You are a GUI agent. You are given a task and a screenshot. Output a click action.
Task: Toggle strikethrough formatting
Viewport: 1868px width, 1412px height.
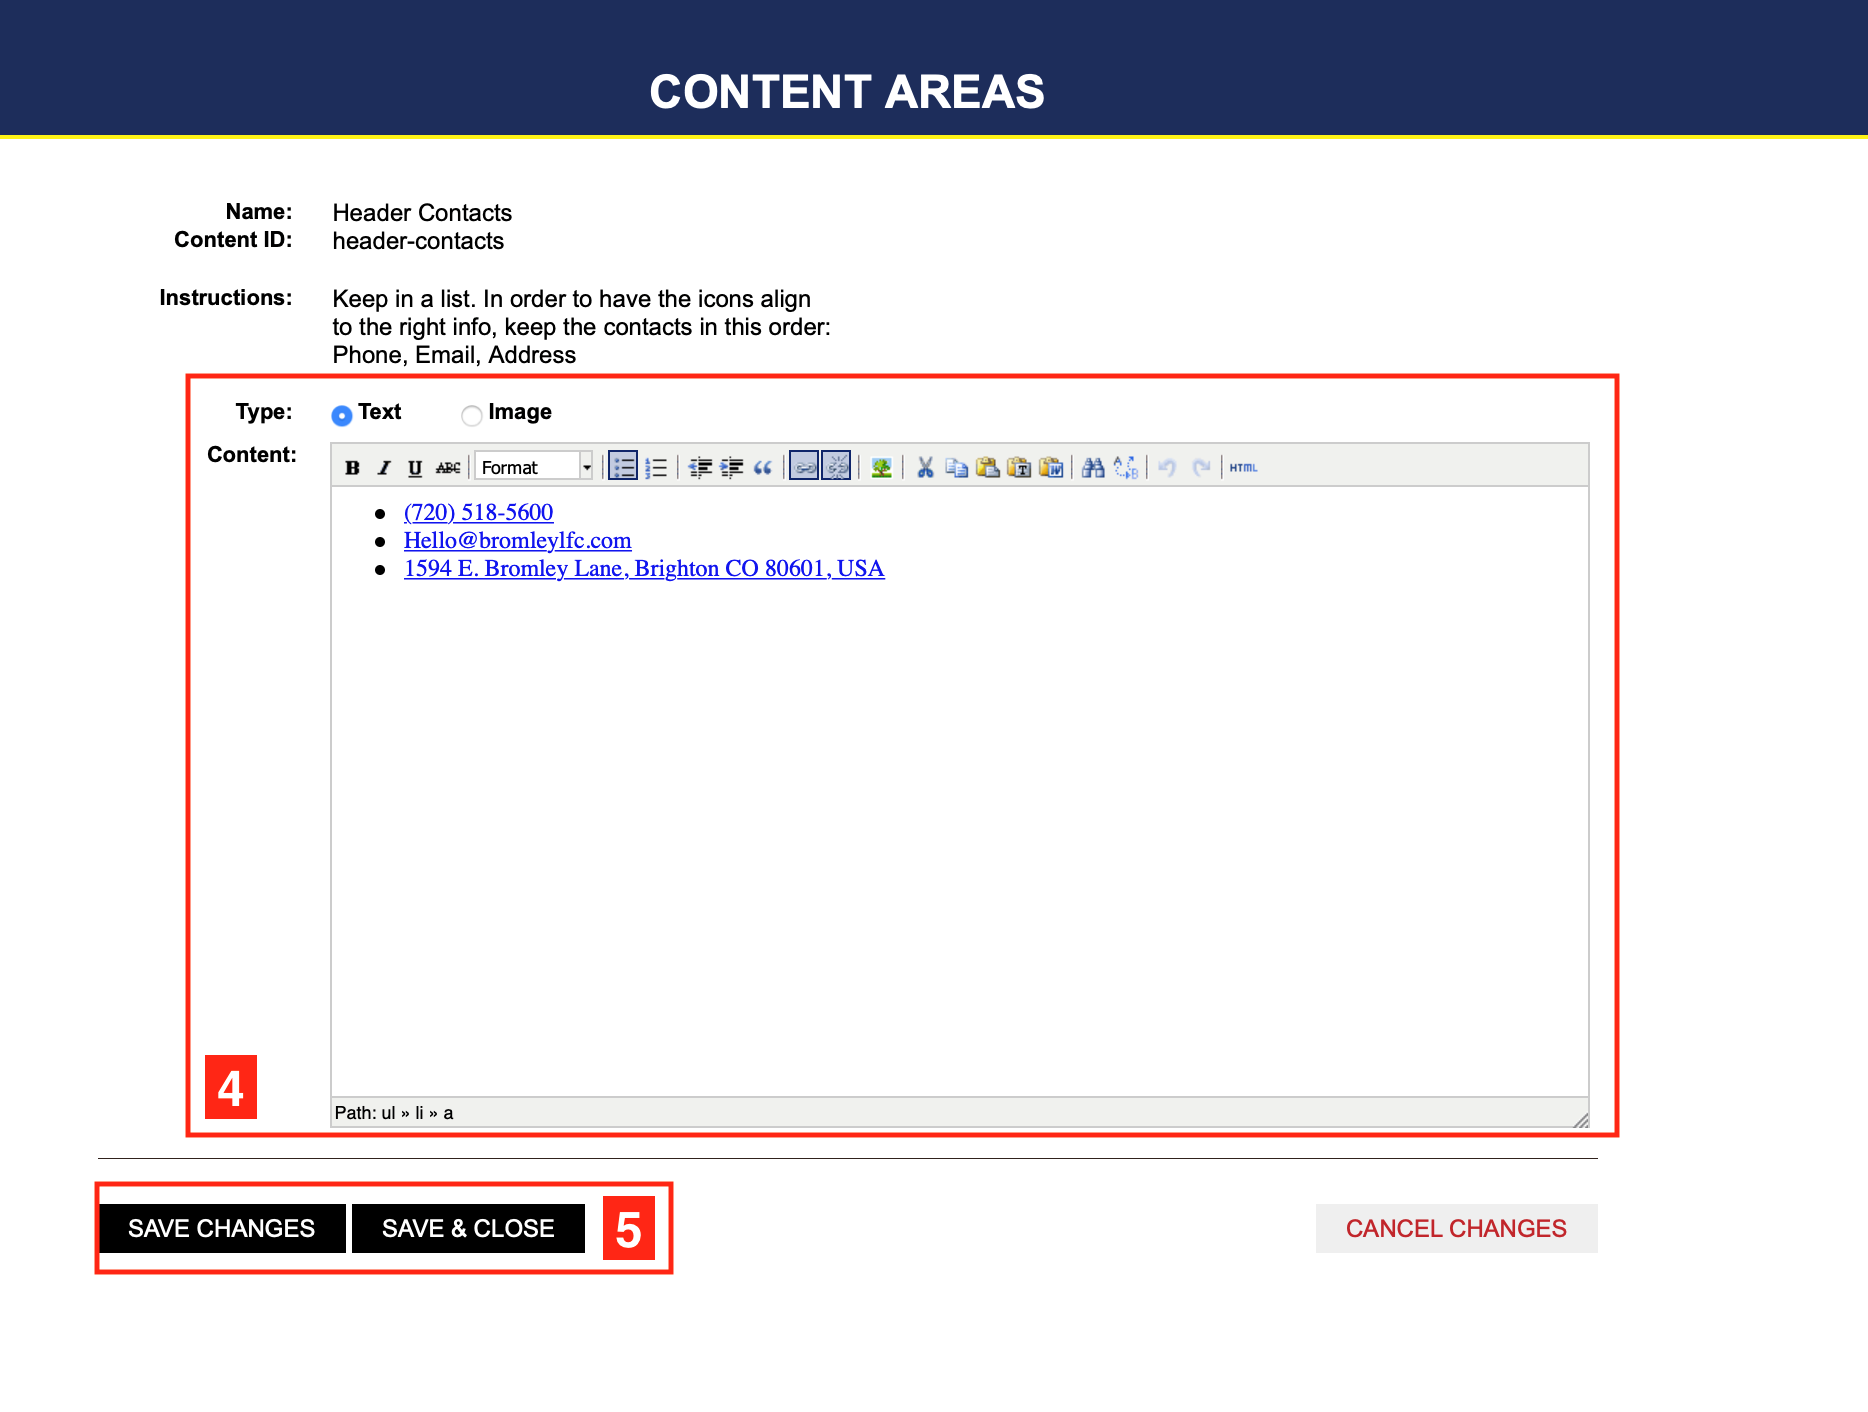(448, 467)
